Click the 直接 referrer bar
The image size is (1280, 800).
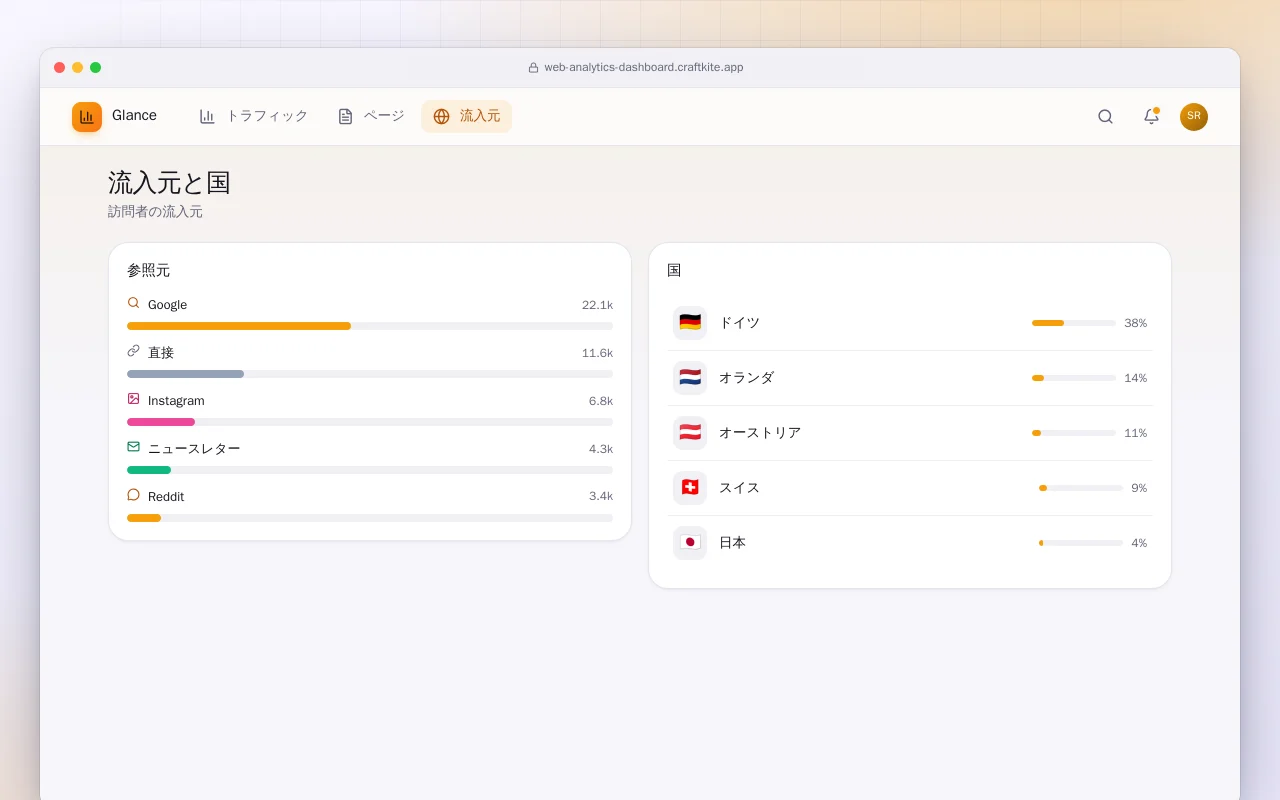[370, 374]
